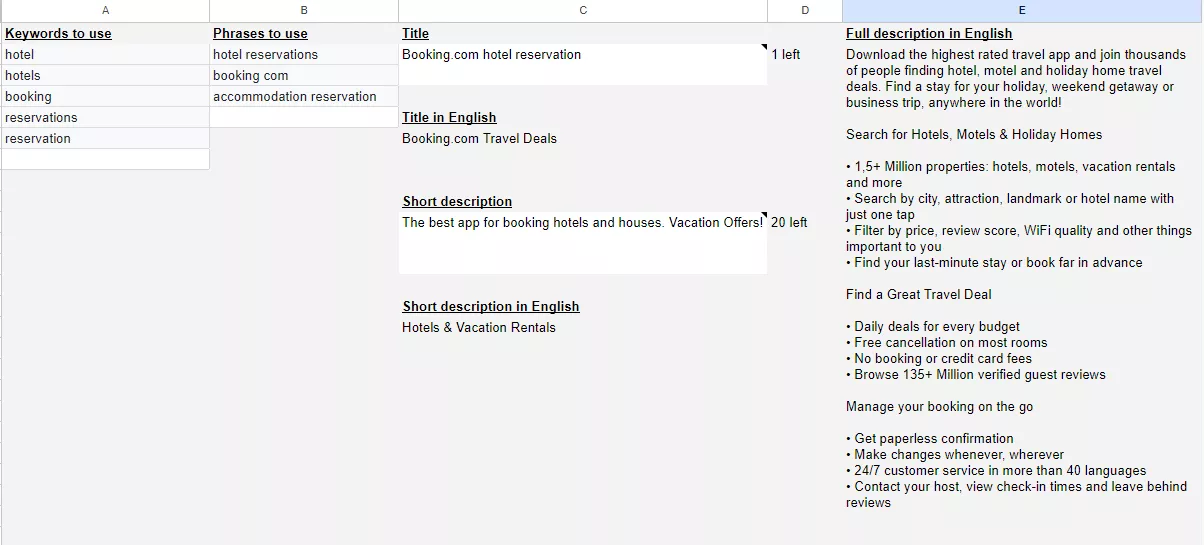This screenshot has width=1204, height=545.
Task: Select the 'reservations' keyword cell
Action: click(x=105, y=118)
